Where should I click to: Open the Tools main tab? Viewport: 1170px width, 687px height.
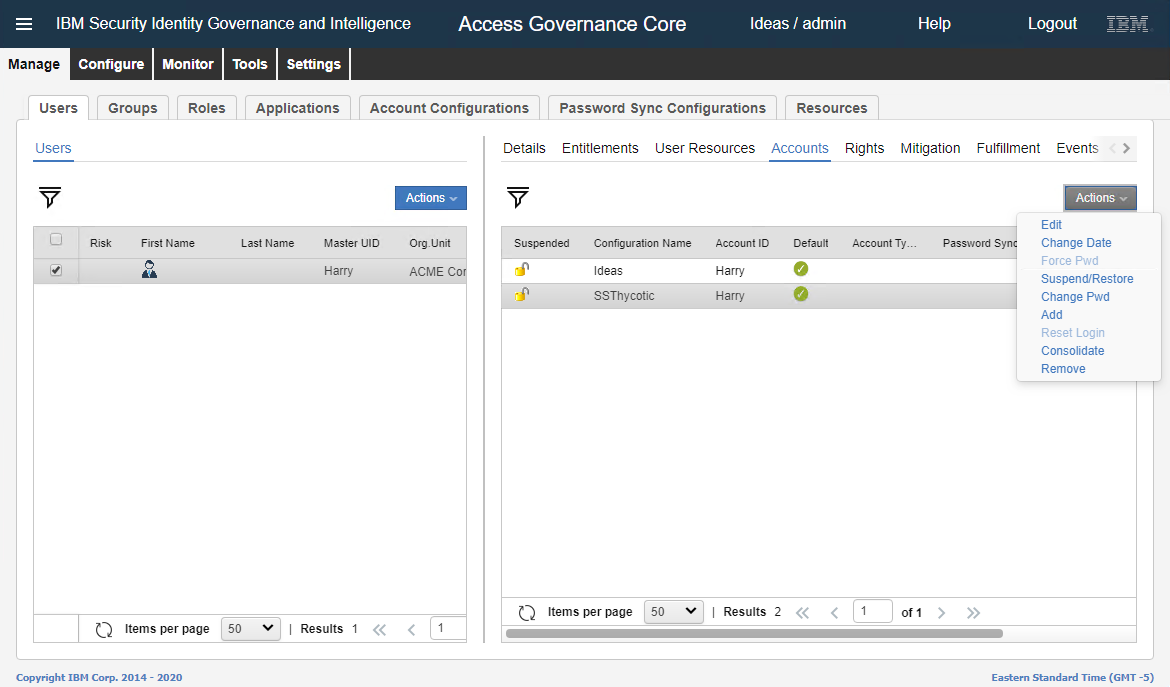(250, 64)
